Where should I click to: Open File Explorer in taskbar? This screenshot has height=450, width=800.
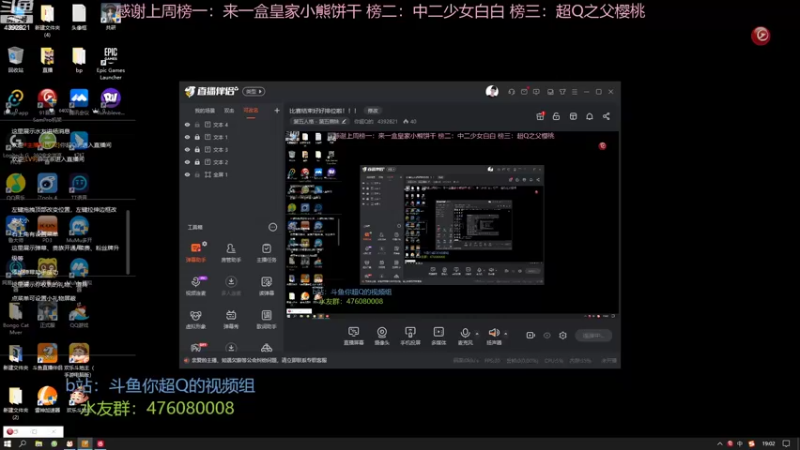[38, 444]
